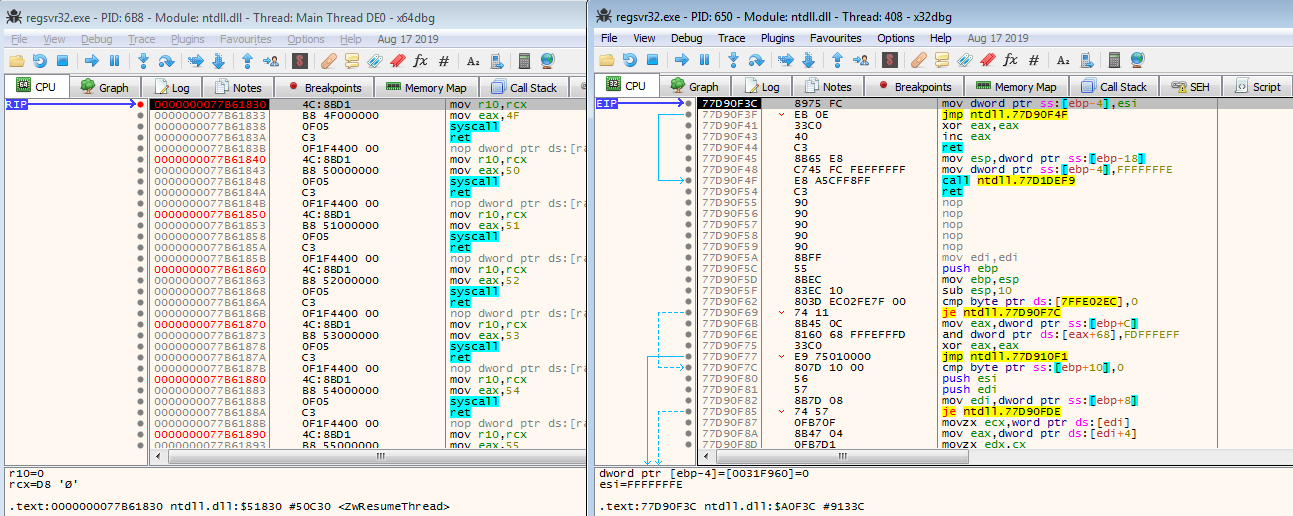Open Patches bandage icon in x64dbg
This screenshot has width=1293, height=516.
pyautogui.click(x=329, y=60)
